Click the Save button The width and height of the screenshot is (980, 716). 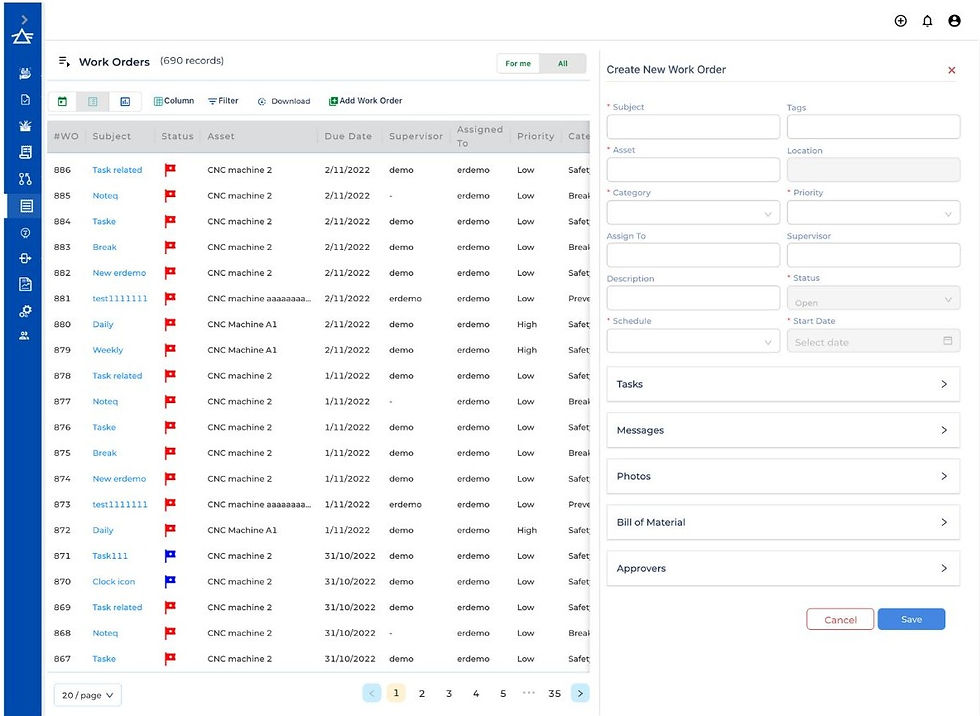click(x=911, y=619)
